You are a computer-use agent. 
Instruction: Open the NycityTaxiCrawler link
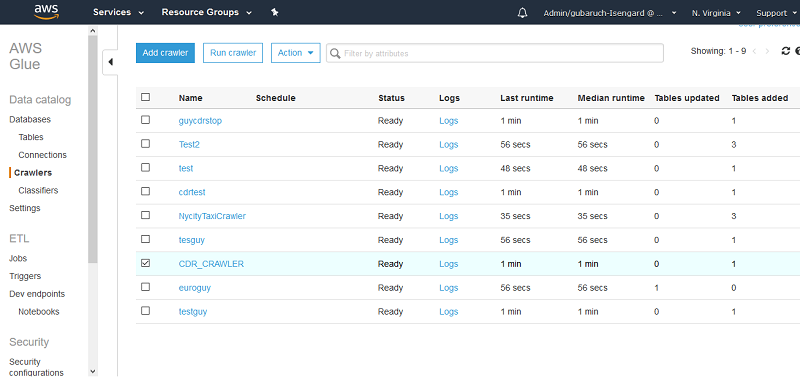(x=212, y=216)
